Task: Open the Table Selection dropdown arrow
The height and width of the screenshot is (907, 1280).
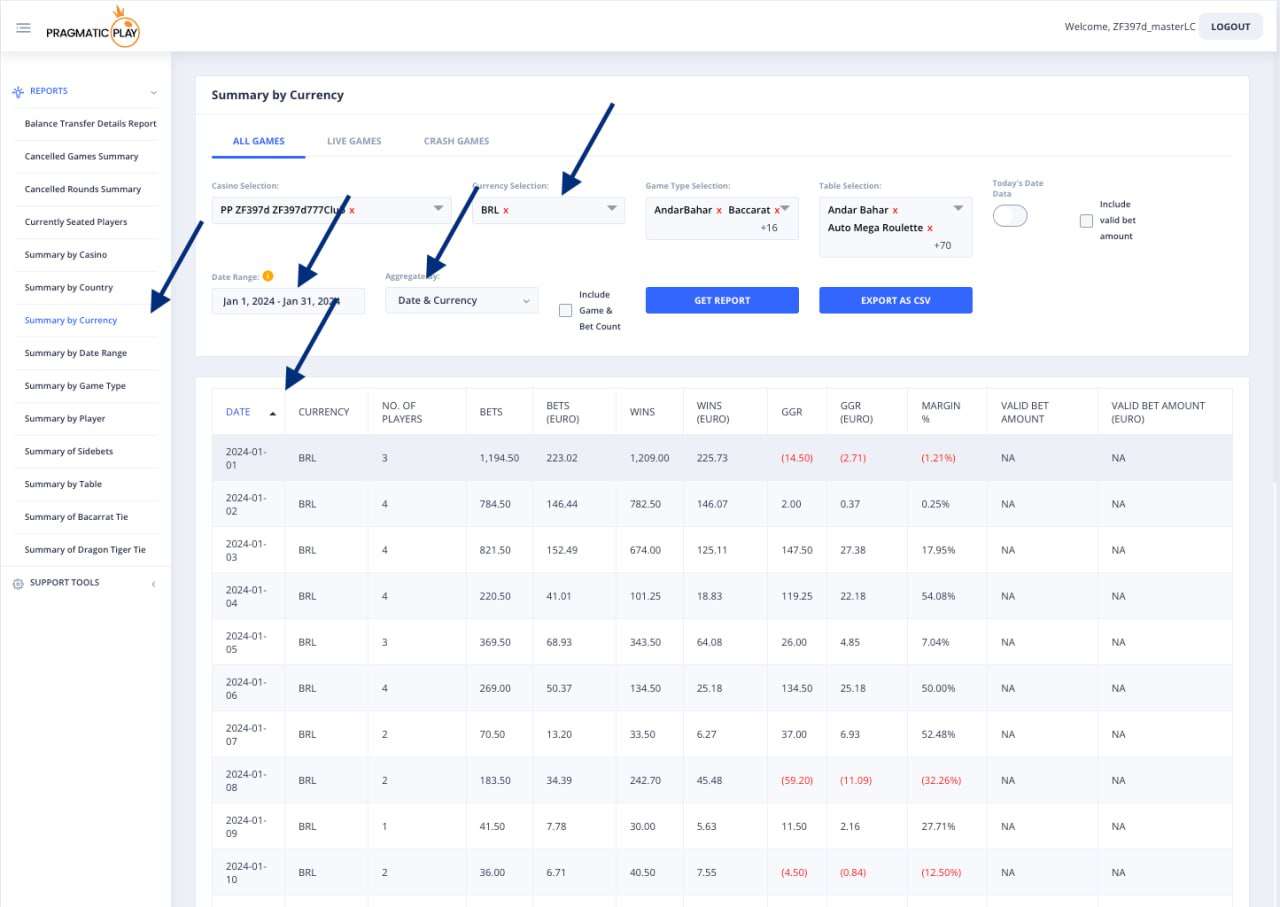Action: [959, 209]
